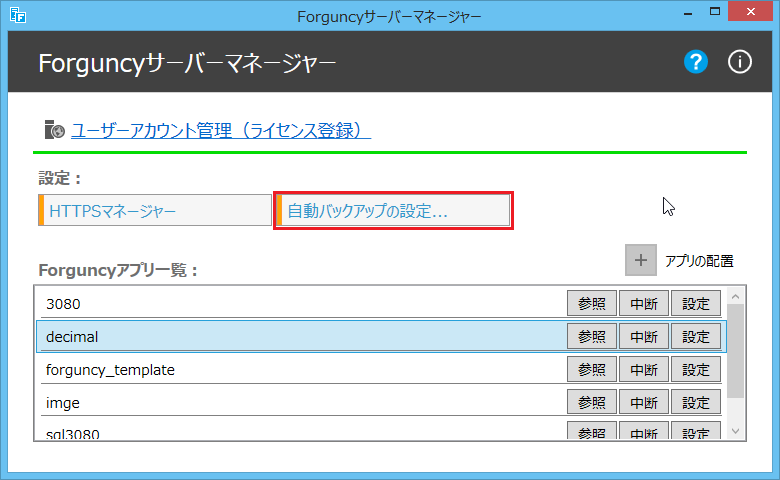Click 中断 for the decimal app
Screen dimensions: 780x480
(x=644, y=337)
